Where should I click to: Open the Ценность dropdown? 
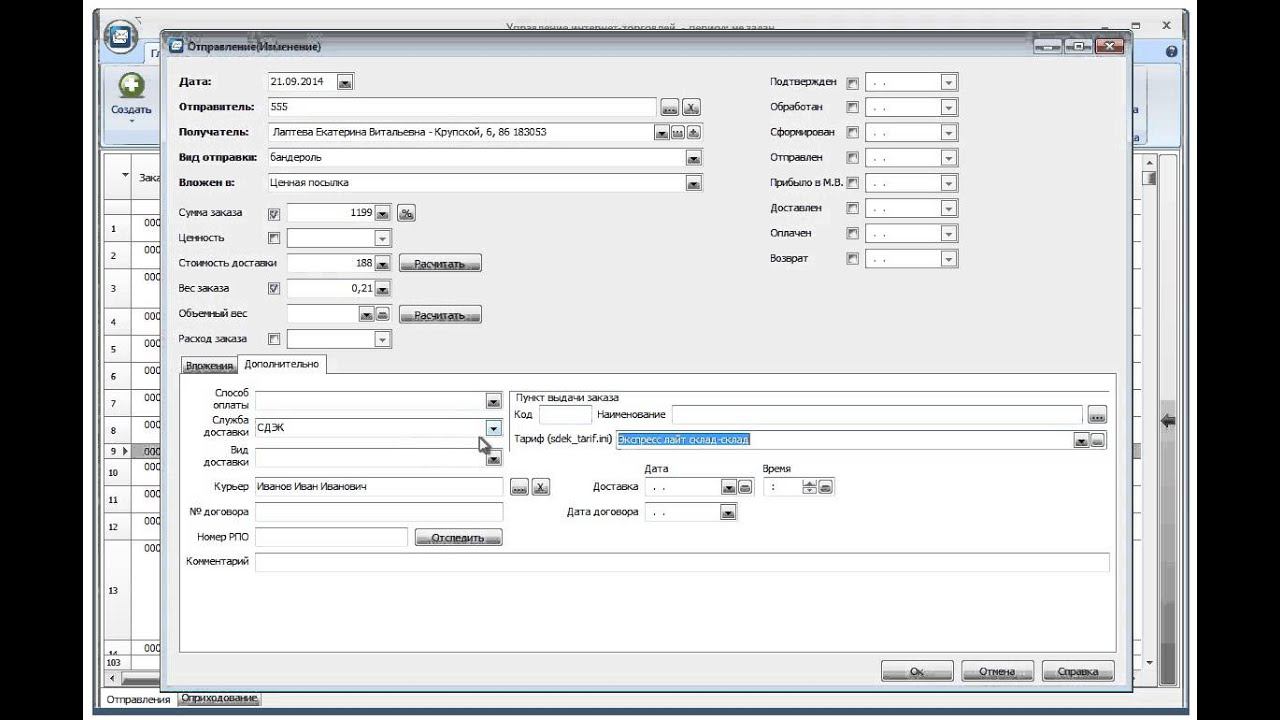tap(382, 238)
